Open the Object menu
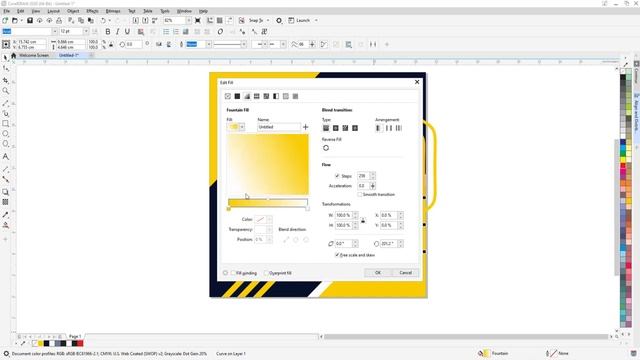Screen dimensions: 640x360 (73, 11)
